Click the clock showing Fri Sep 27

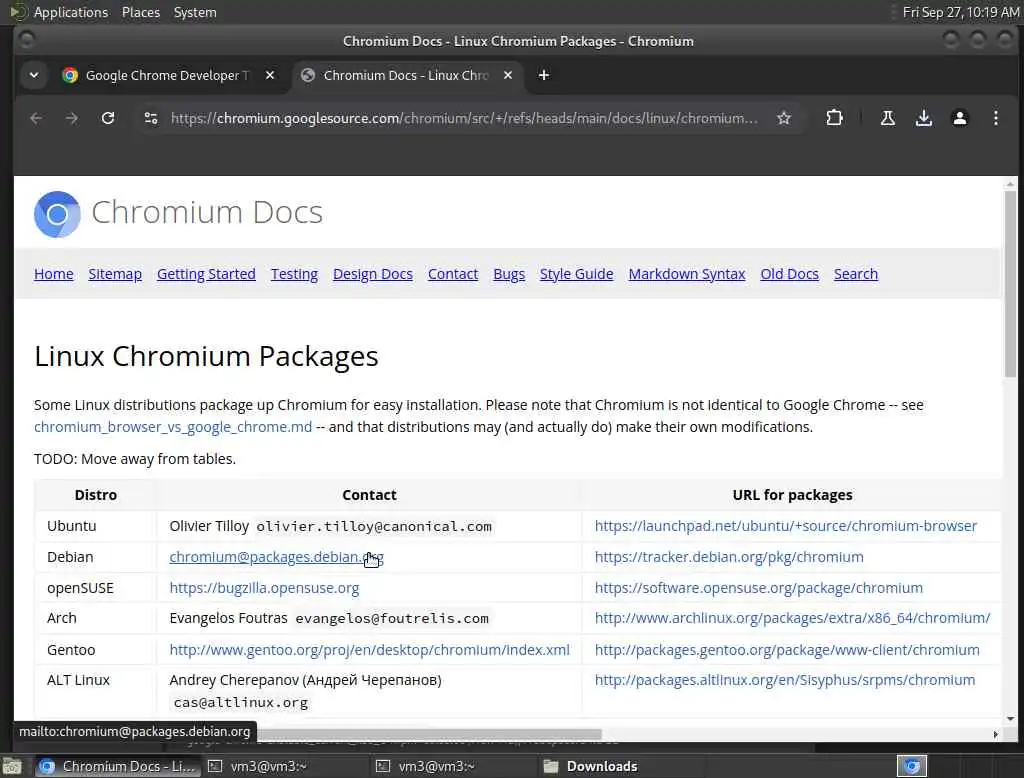coord(960,12)
